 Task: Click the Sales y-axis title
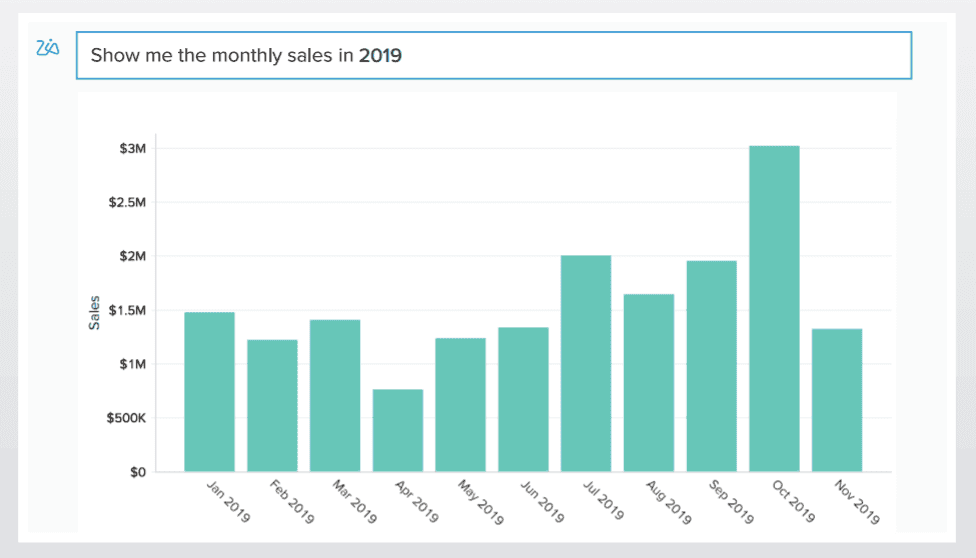(94, 313)
